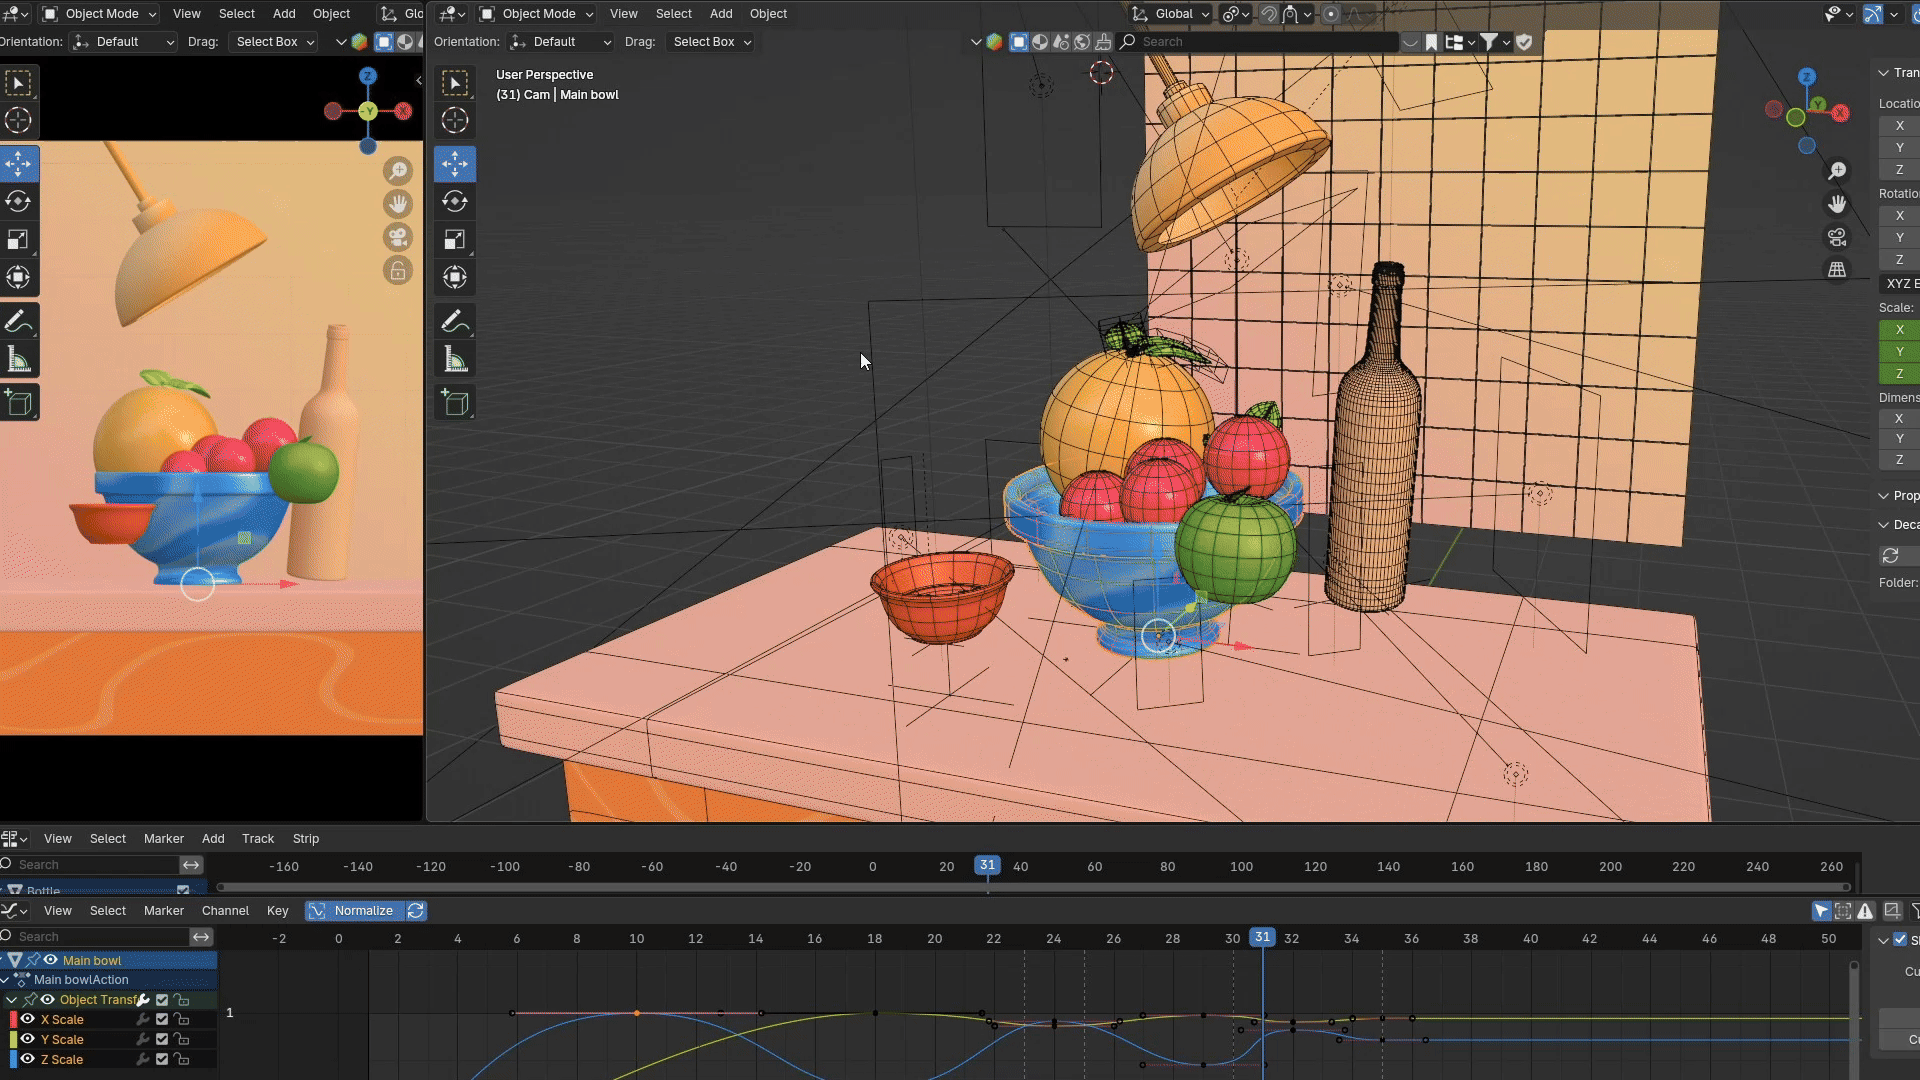The height and width of the screenshot is (1080, 1920).
Task: Uncheck the Z Scale channel checkbox
Action: click(162, 1059)
